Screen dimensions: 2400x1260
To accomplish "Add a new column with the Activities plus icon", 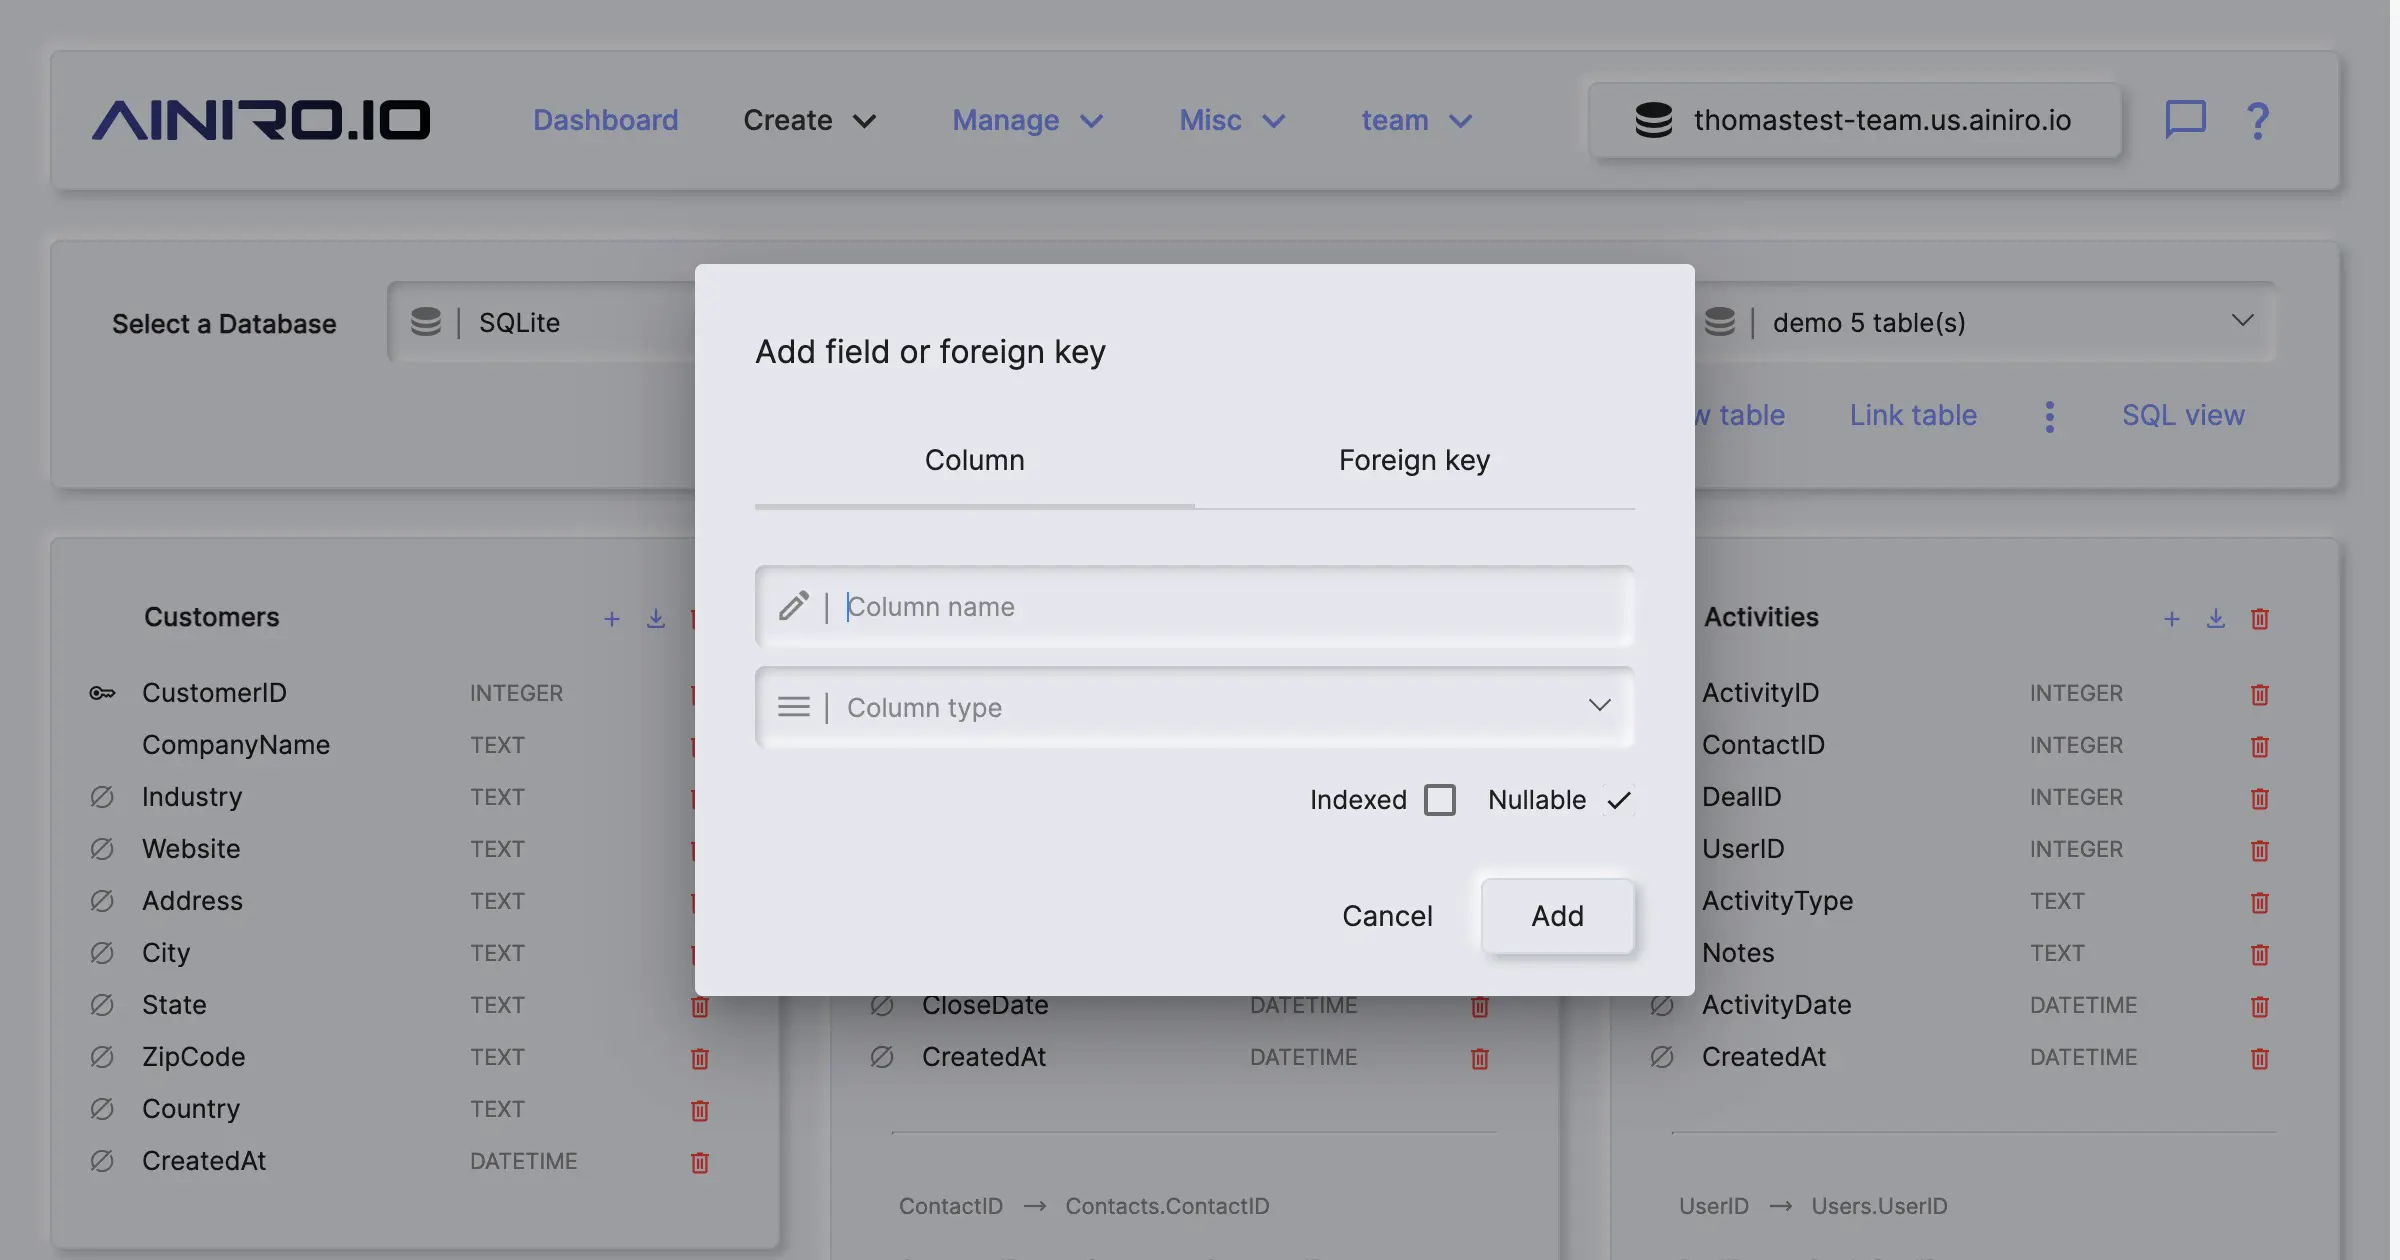I will click(x=2171, y=619).
